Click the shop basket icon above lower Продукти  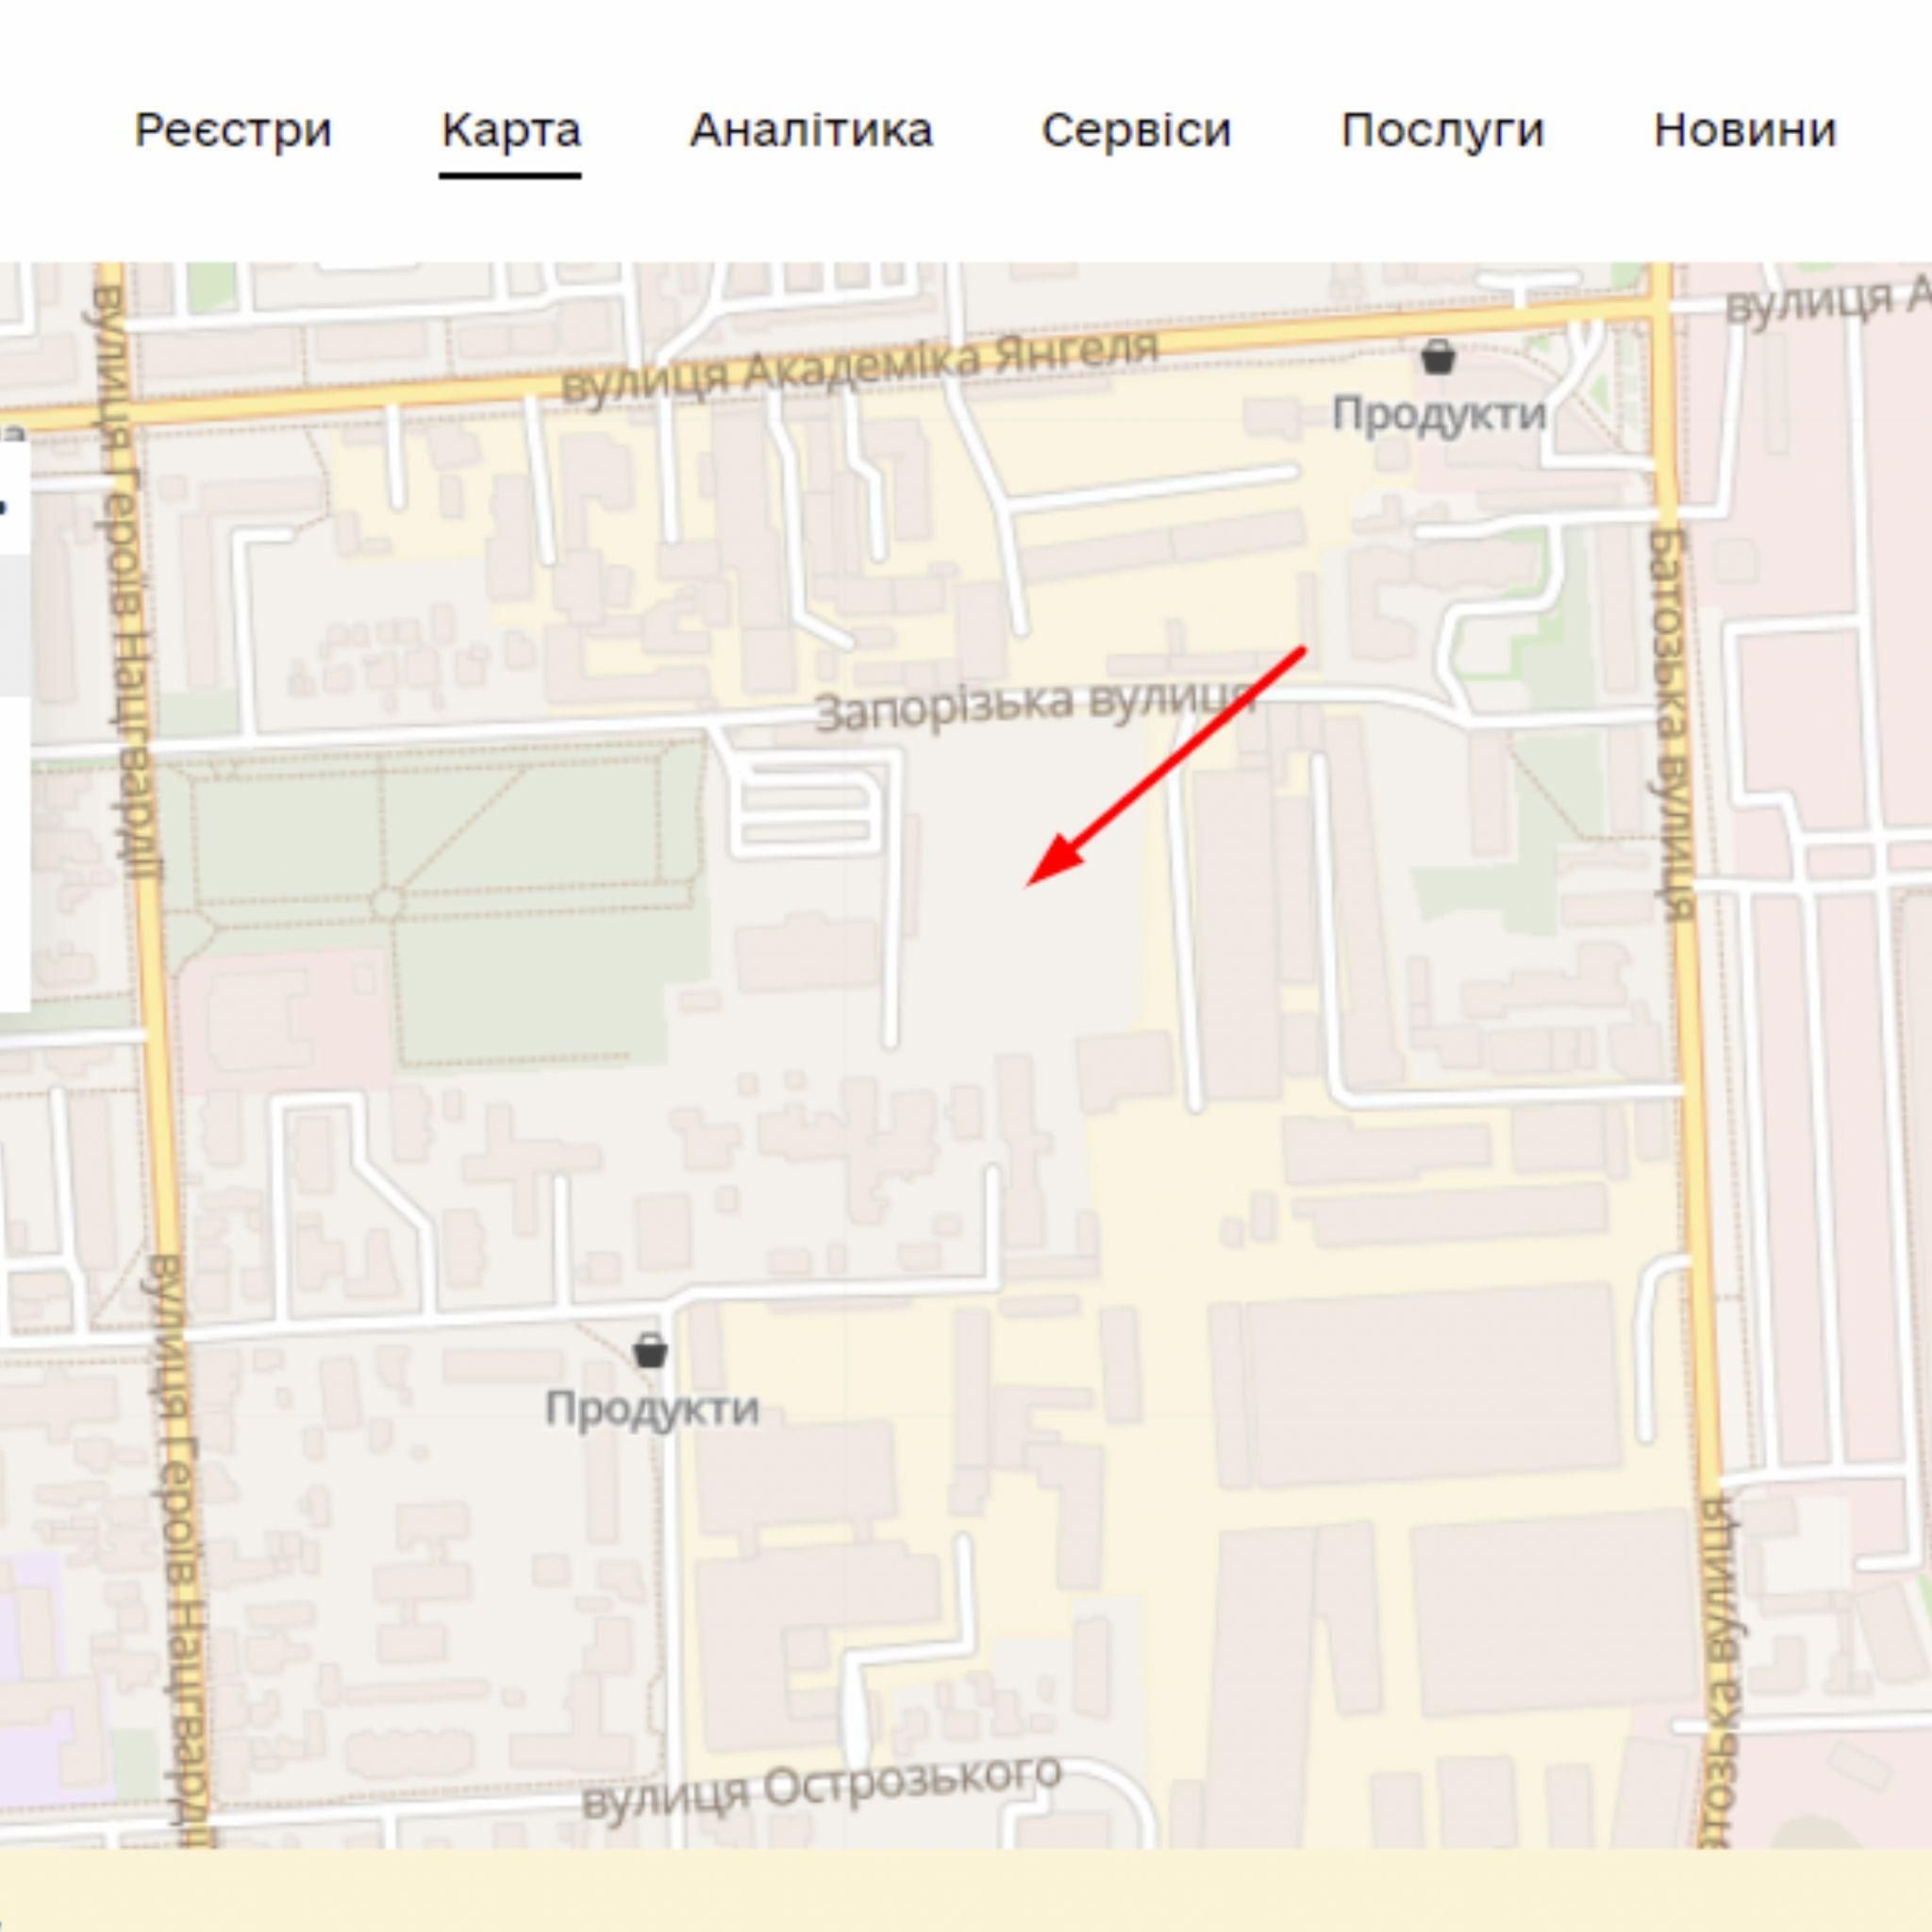click(x=650, y=1350)
